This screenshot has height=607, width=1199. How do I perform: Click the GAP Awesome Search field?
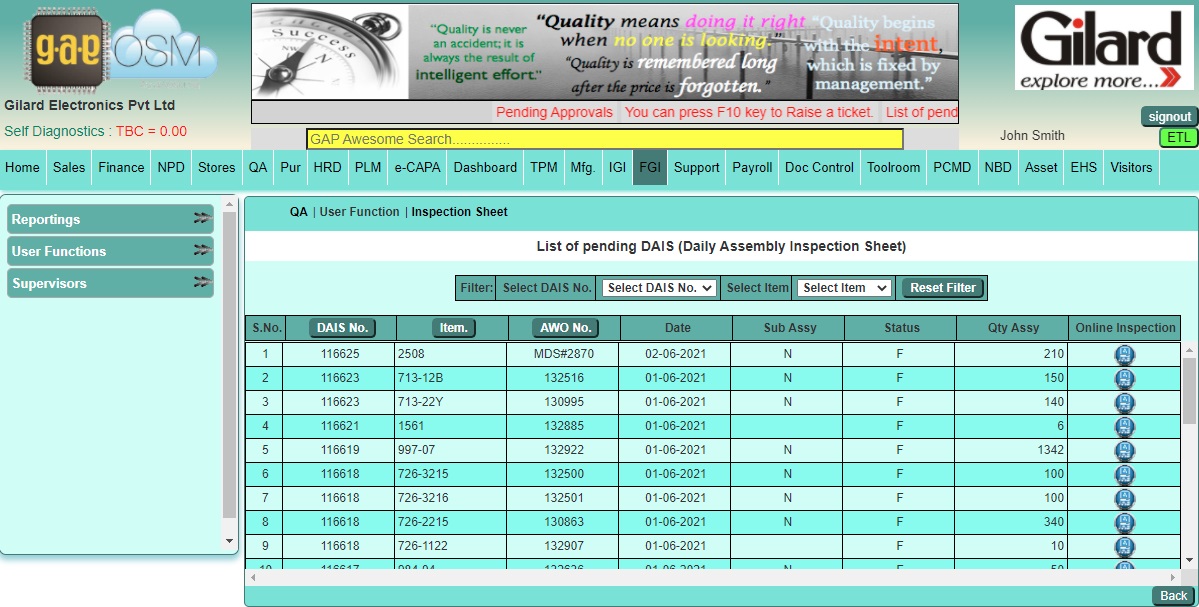[604, 140]
